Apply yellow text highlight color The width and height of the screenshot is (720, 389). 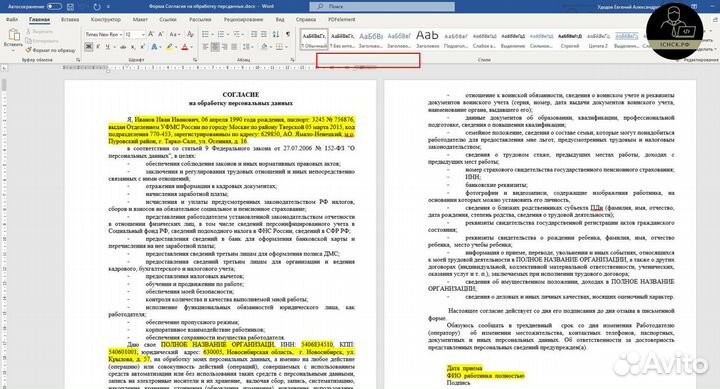pyautogui.click(x=169, y=47)
